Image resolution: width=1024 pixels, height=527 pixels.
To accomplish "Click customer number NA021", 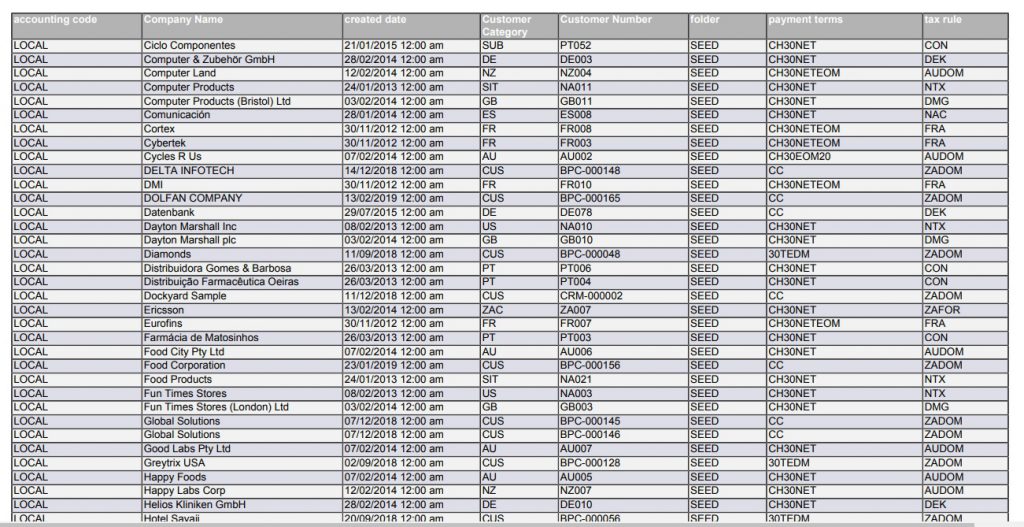I will (623, 379).
